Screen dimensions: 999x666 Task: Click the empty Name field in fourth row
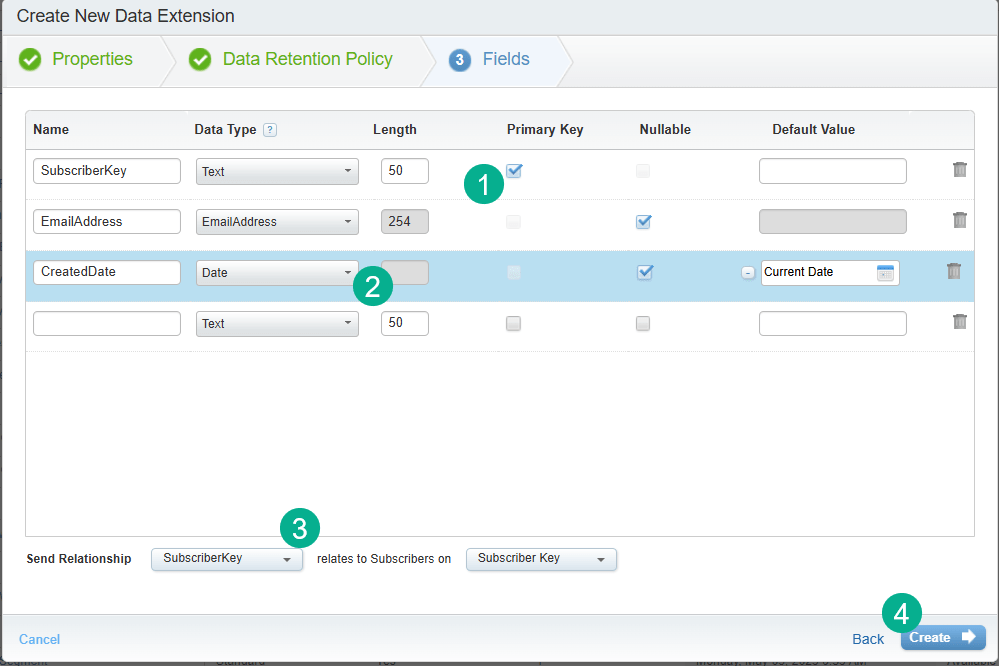[107, 323]
